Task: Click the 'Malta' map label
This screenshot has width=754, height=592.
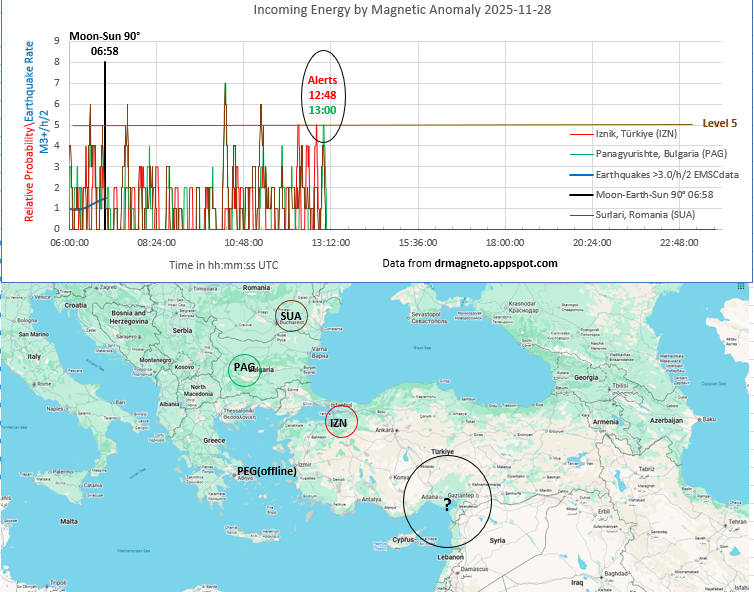Action: coord(69,521)
